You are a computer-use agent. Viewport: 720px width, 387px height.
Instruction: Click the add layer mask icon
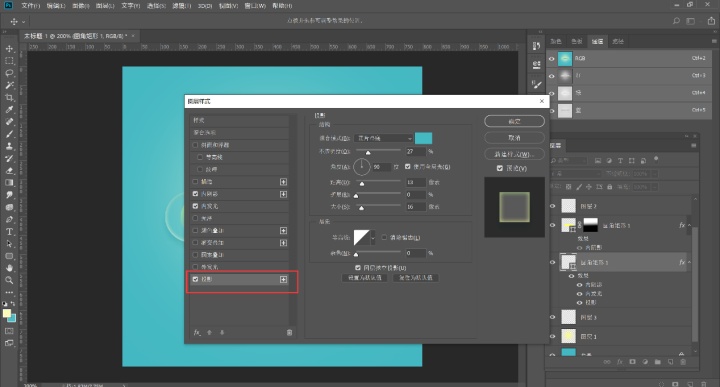(x=632, y=362)
